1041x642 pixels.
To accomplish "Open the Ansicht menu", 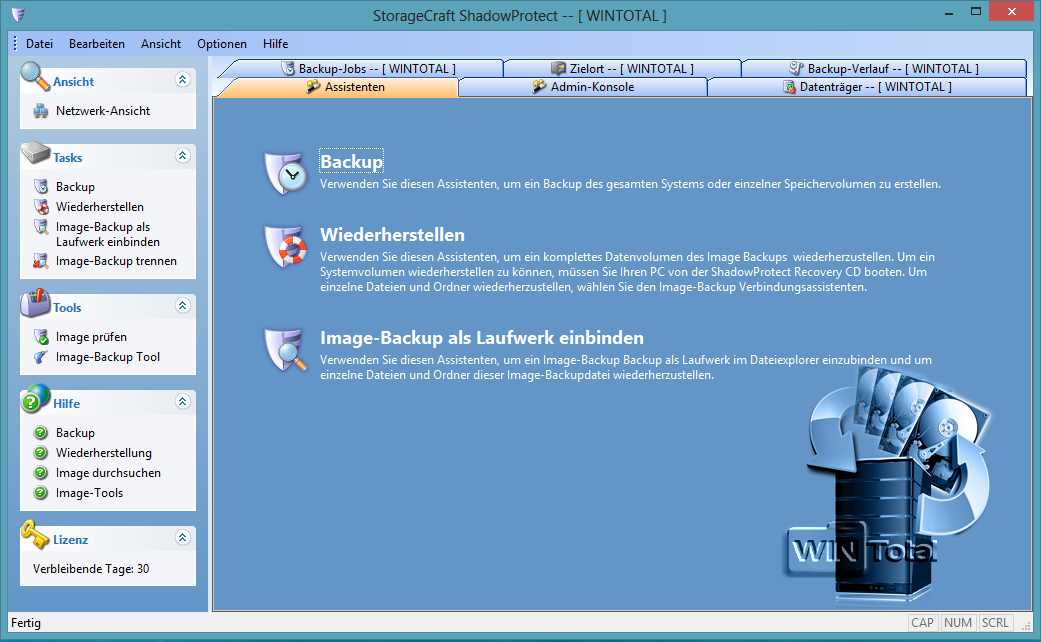I will coord(161,44).
